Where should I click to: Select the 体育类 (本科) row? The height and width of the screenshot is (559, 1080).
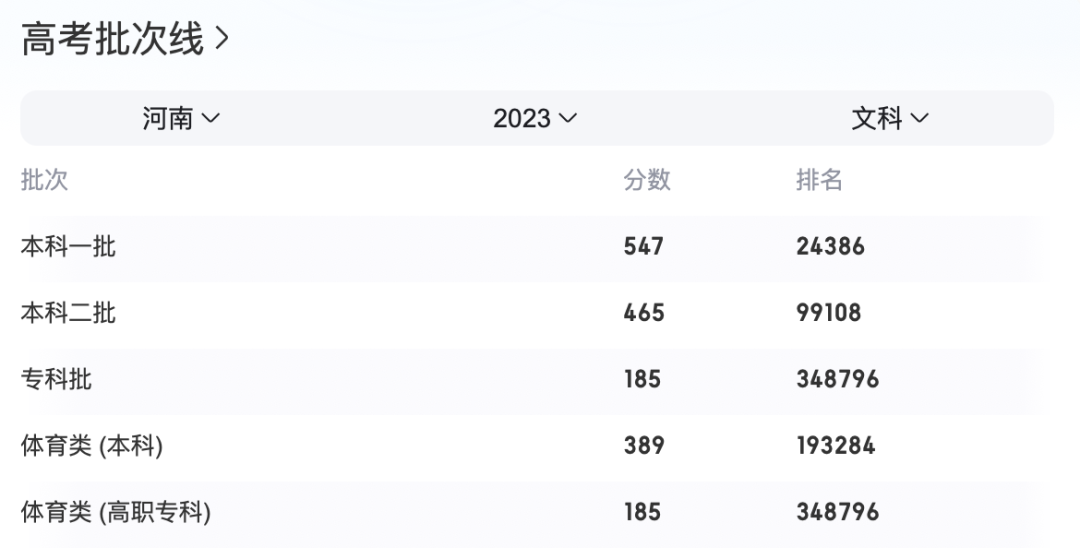pos(92,446)
